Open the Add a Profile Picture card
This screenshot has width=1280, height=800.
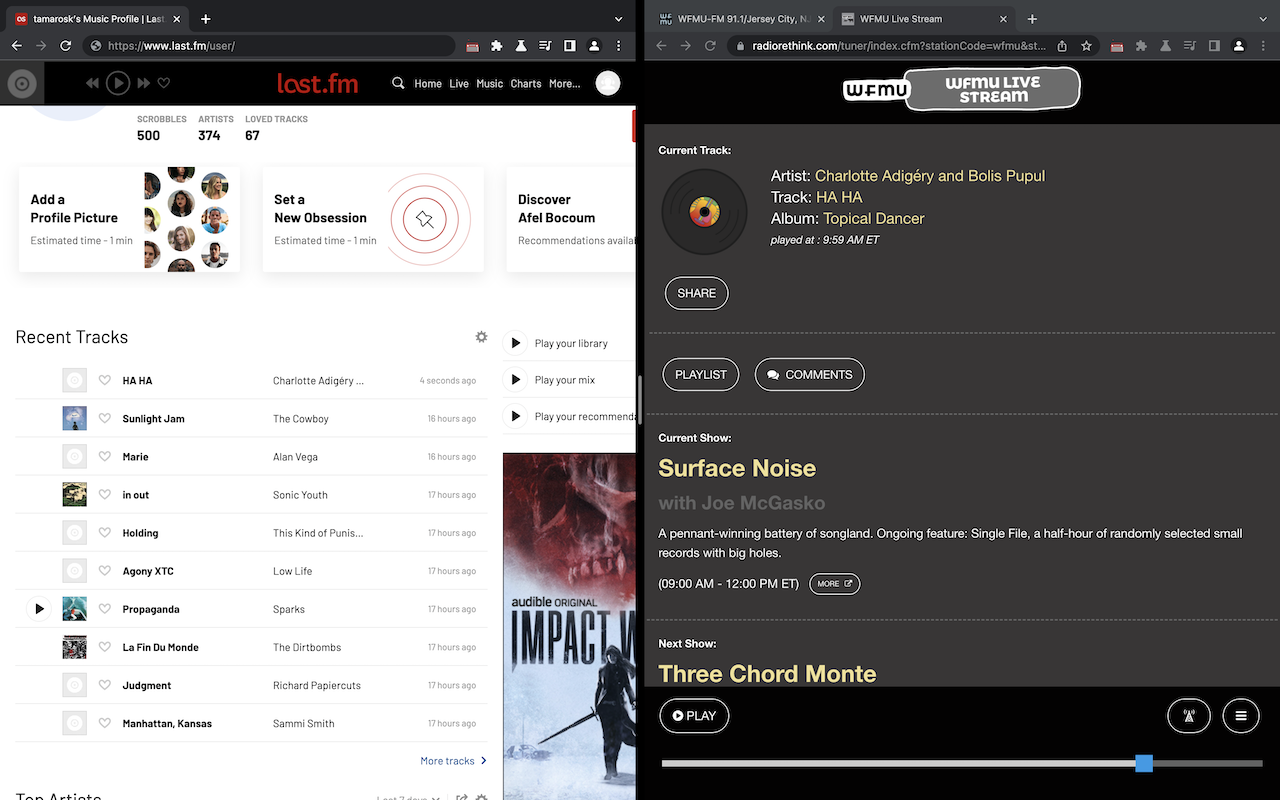point(129,220)
